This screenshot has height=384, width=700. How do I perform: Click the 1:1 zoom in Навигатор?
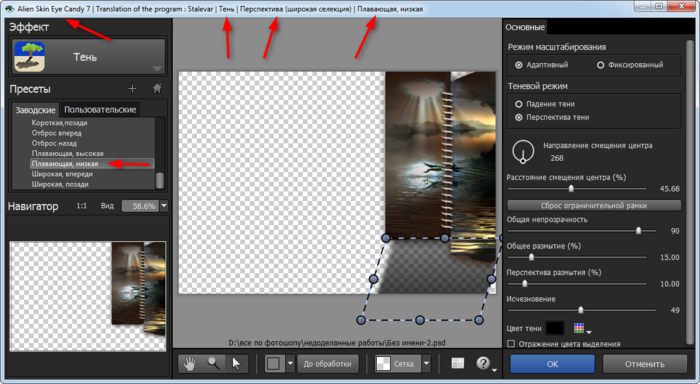pyautogui.click(x=81, y=206)
